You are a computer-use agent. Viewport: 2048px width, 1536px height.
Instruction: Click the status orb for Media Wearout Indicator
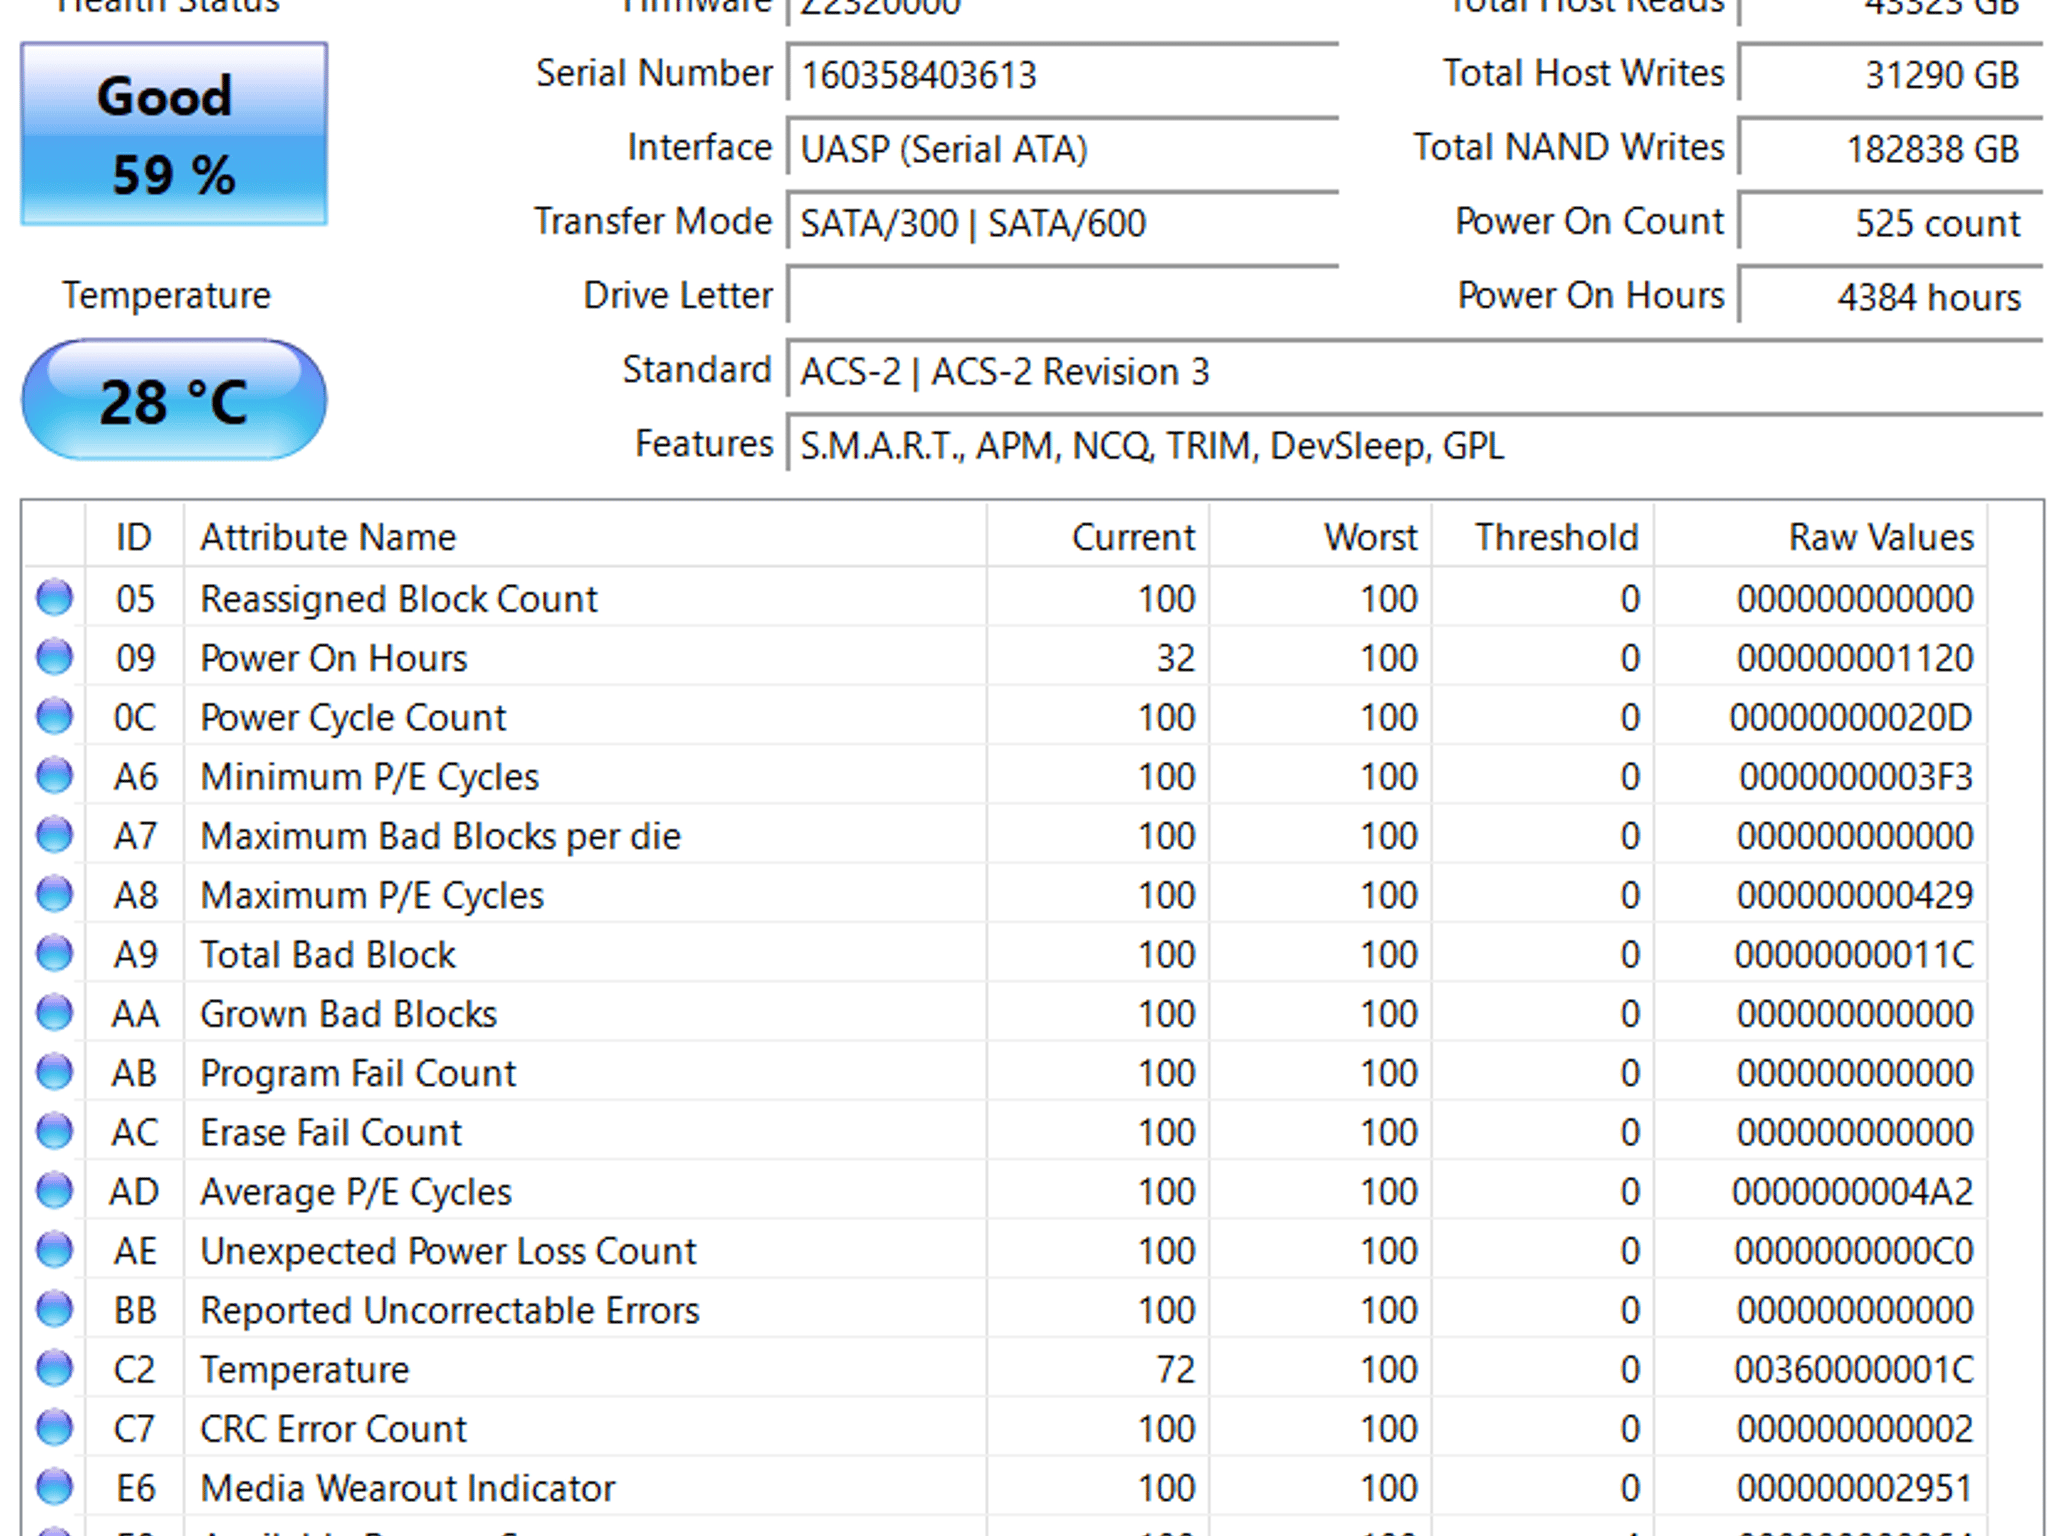[54, 1487]
